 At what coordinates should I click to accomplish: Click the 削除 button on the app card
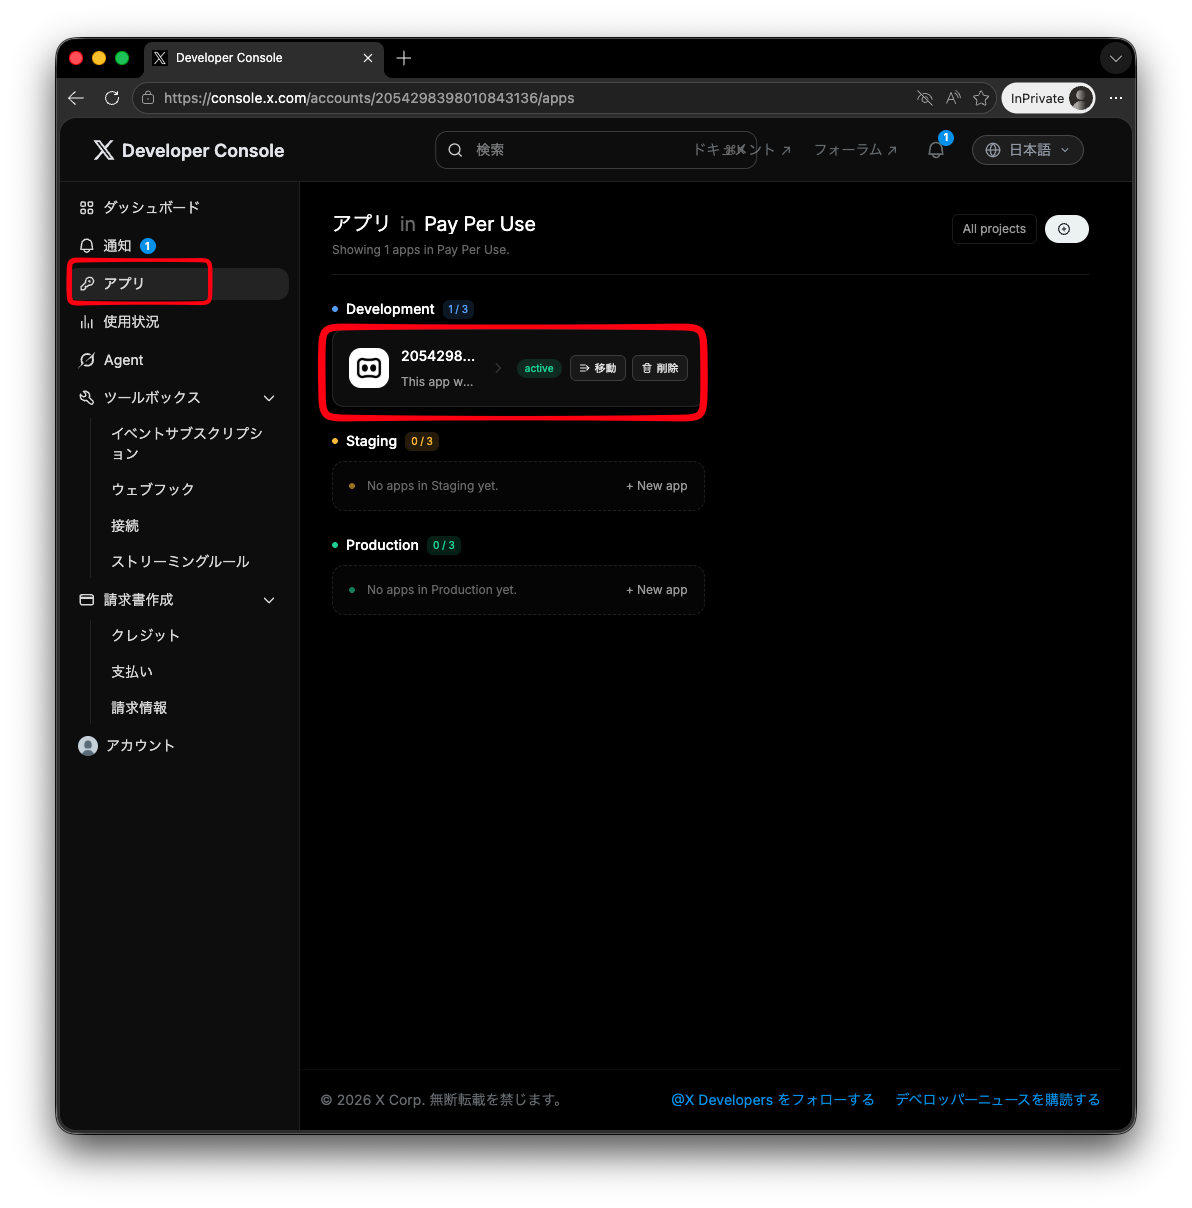tap(660, 368)
